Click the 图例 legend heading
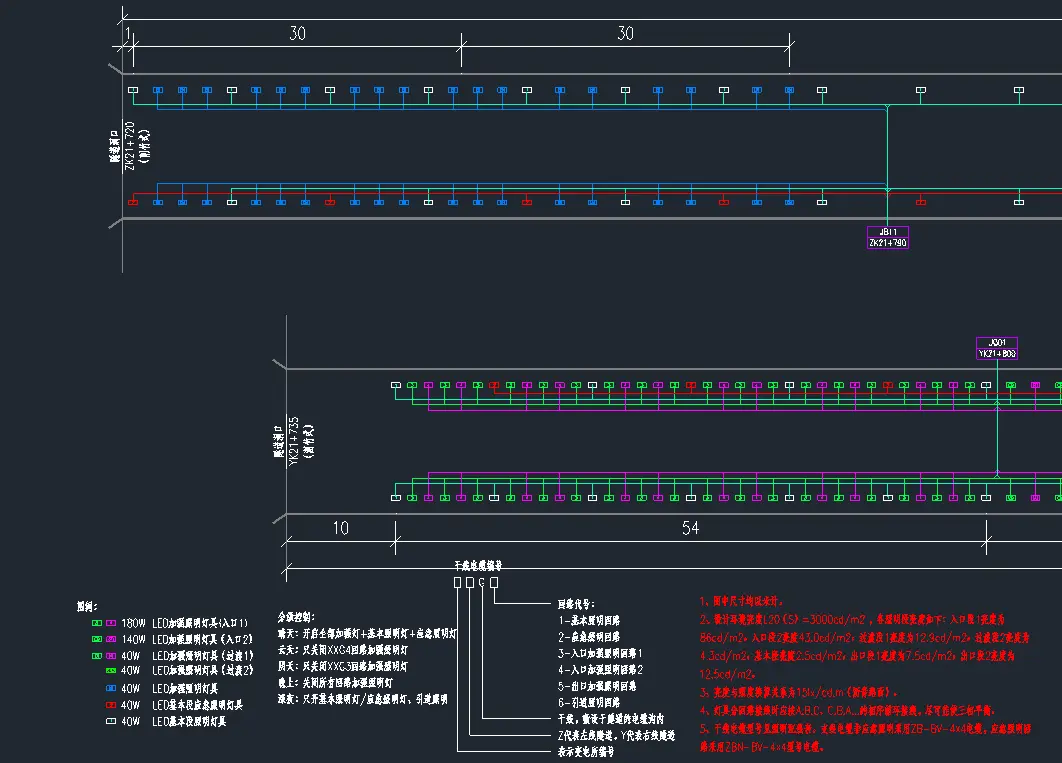The image size is (1062, 763). pos(87,606)
